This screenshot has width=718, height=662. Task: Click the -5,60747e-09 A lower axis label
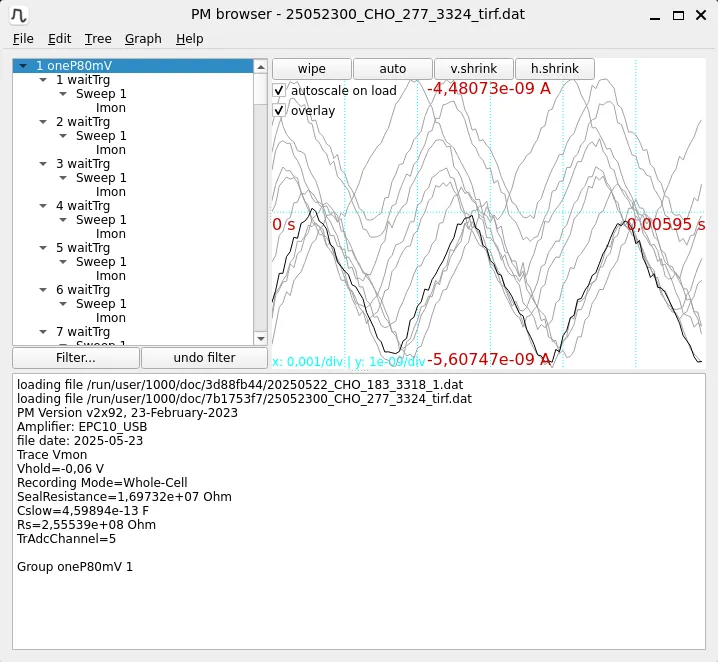[x=489, y=359]
